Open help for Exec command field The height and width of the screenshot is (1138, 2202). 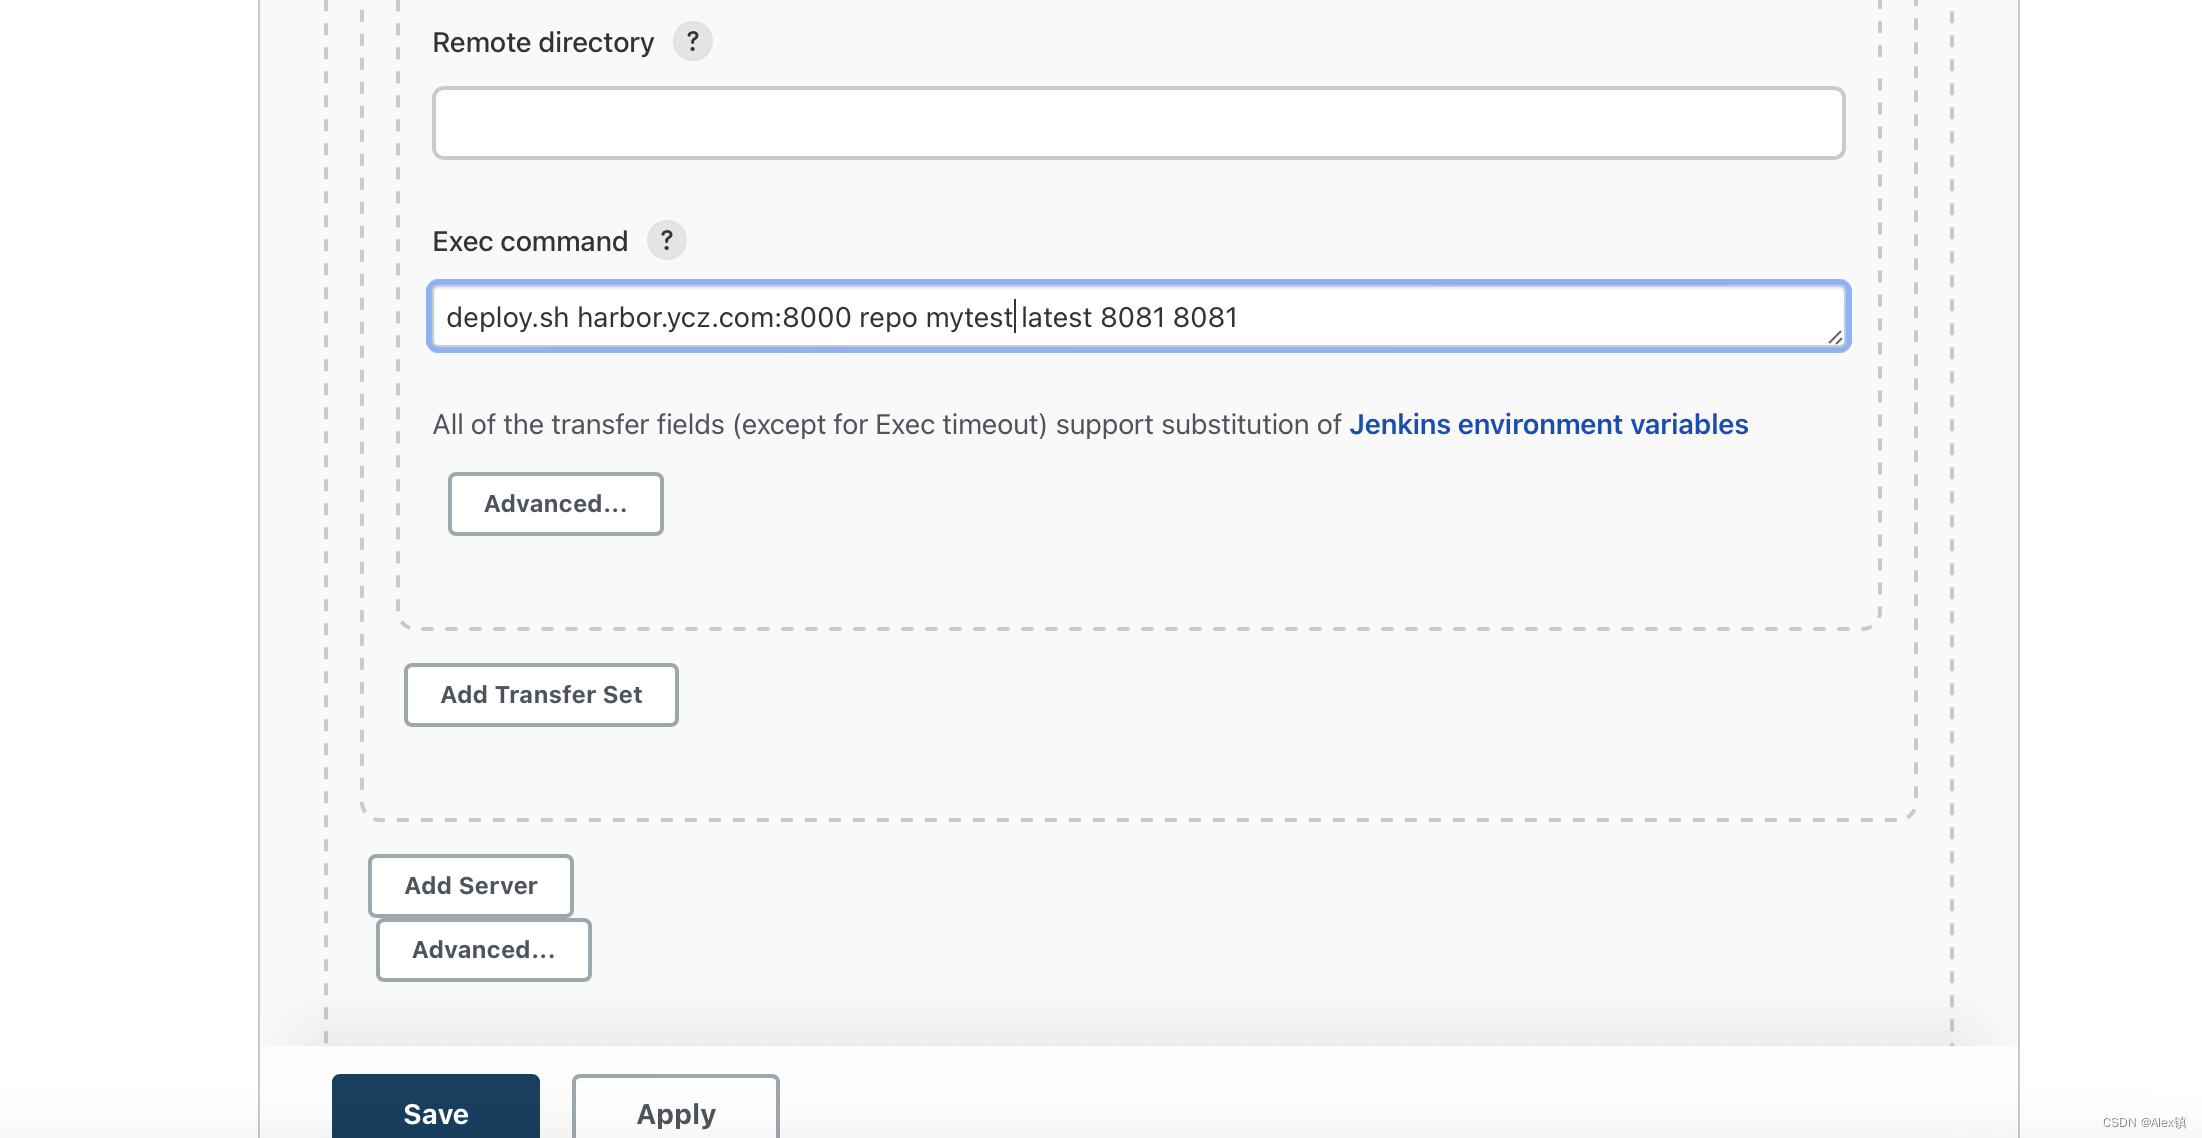666,241
